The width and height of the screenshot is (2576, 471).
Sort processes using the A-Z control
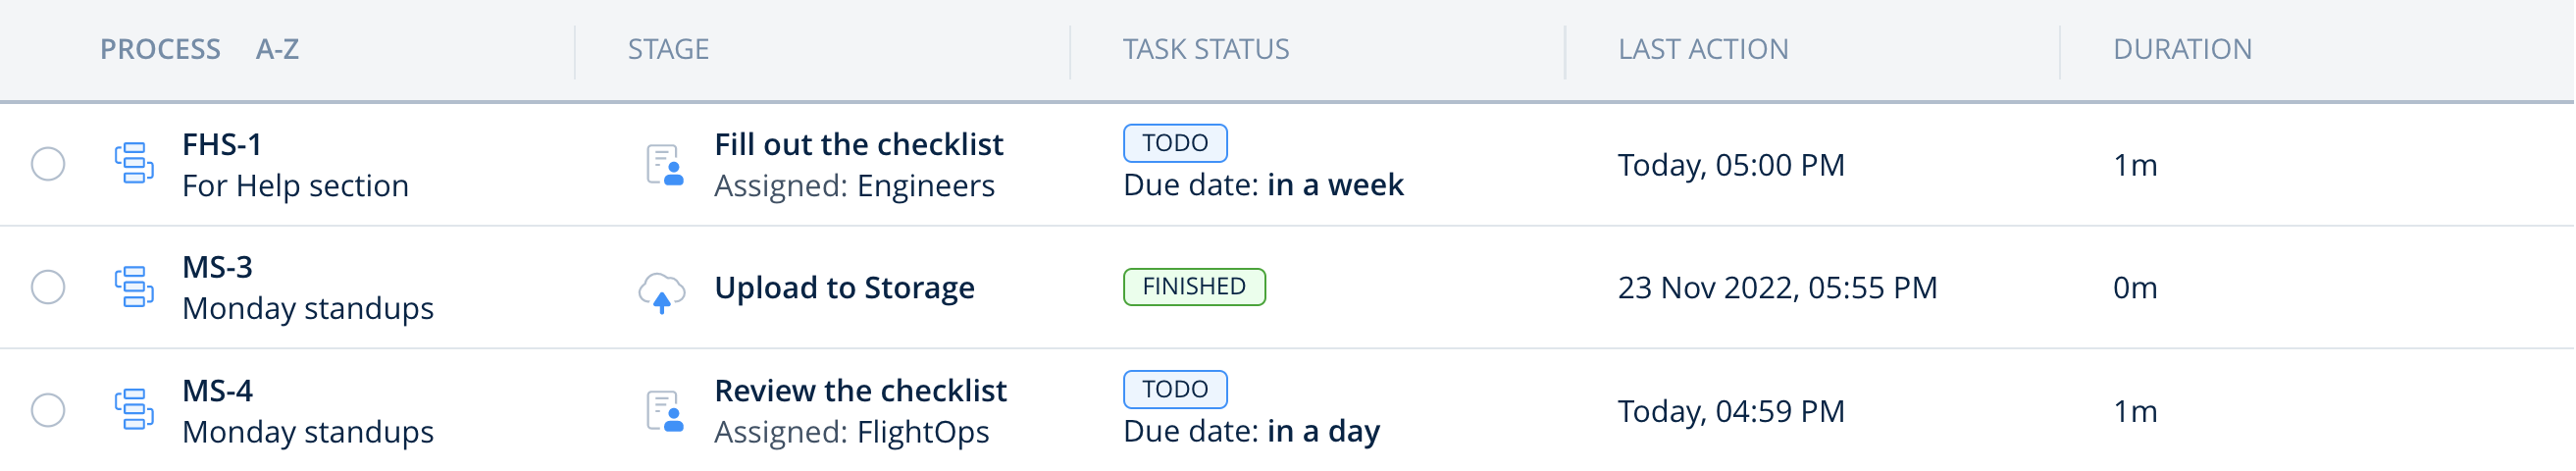pyautogui.click(x=277, y=49)
